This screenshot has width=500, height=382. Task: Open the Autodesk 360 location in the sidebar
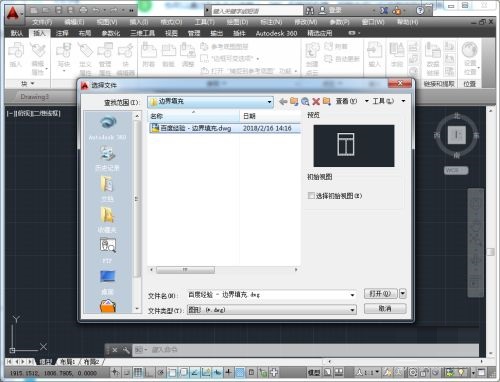pyautogui.click(x=107, y=127)
